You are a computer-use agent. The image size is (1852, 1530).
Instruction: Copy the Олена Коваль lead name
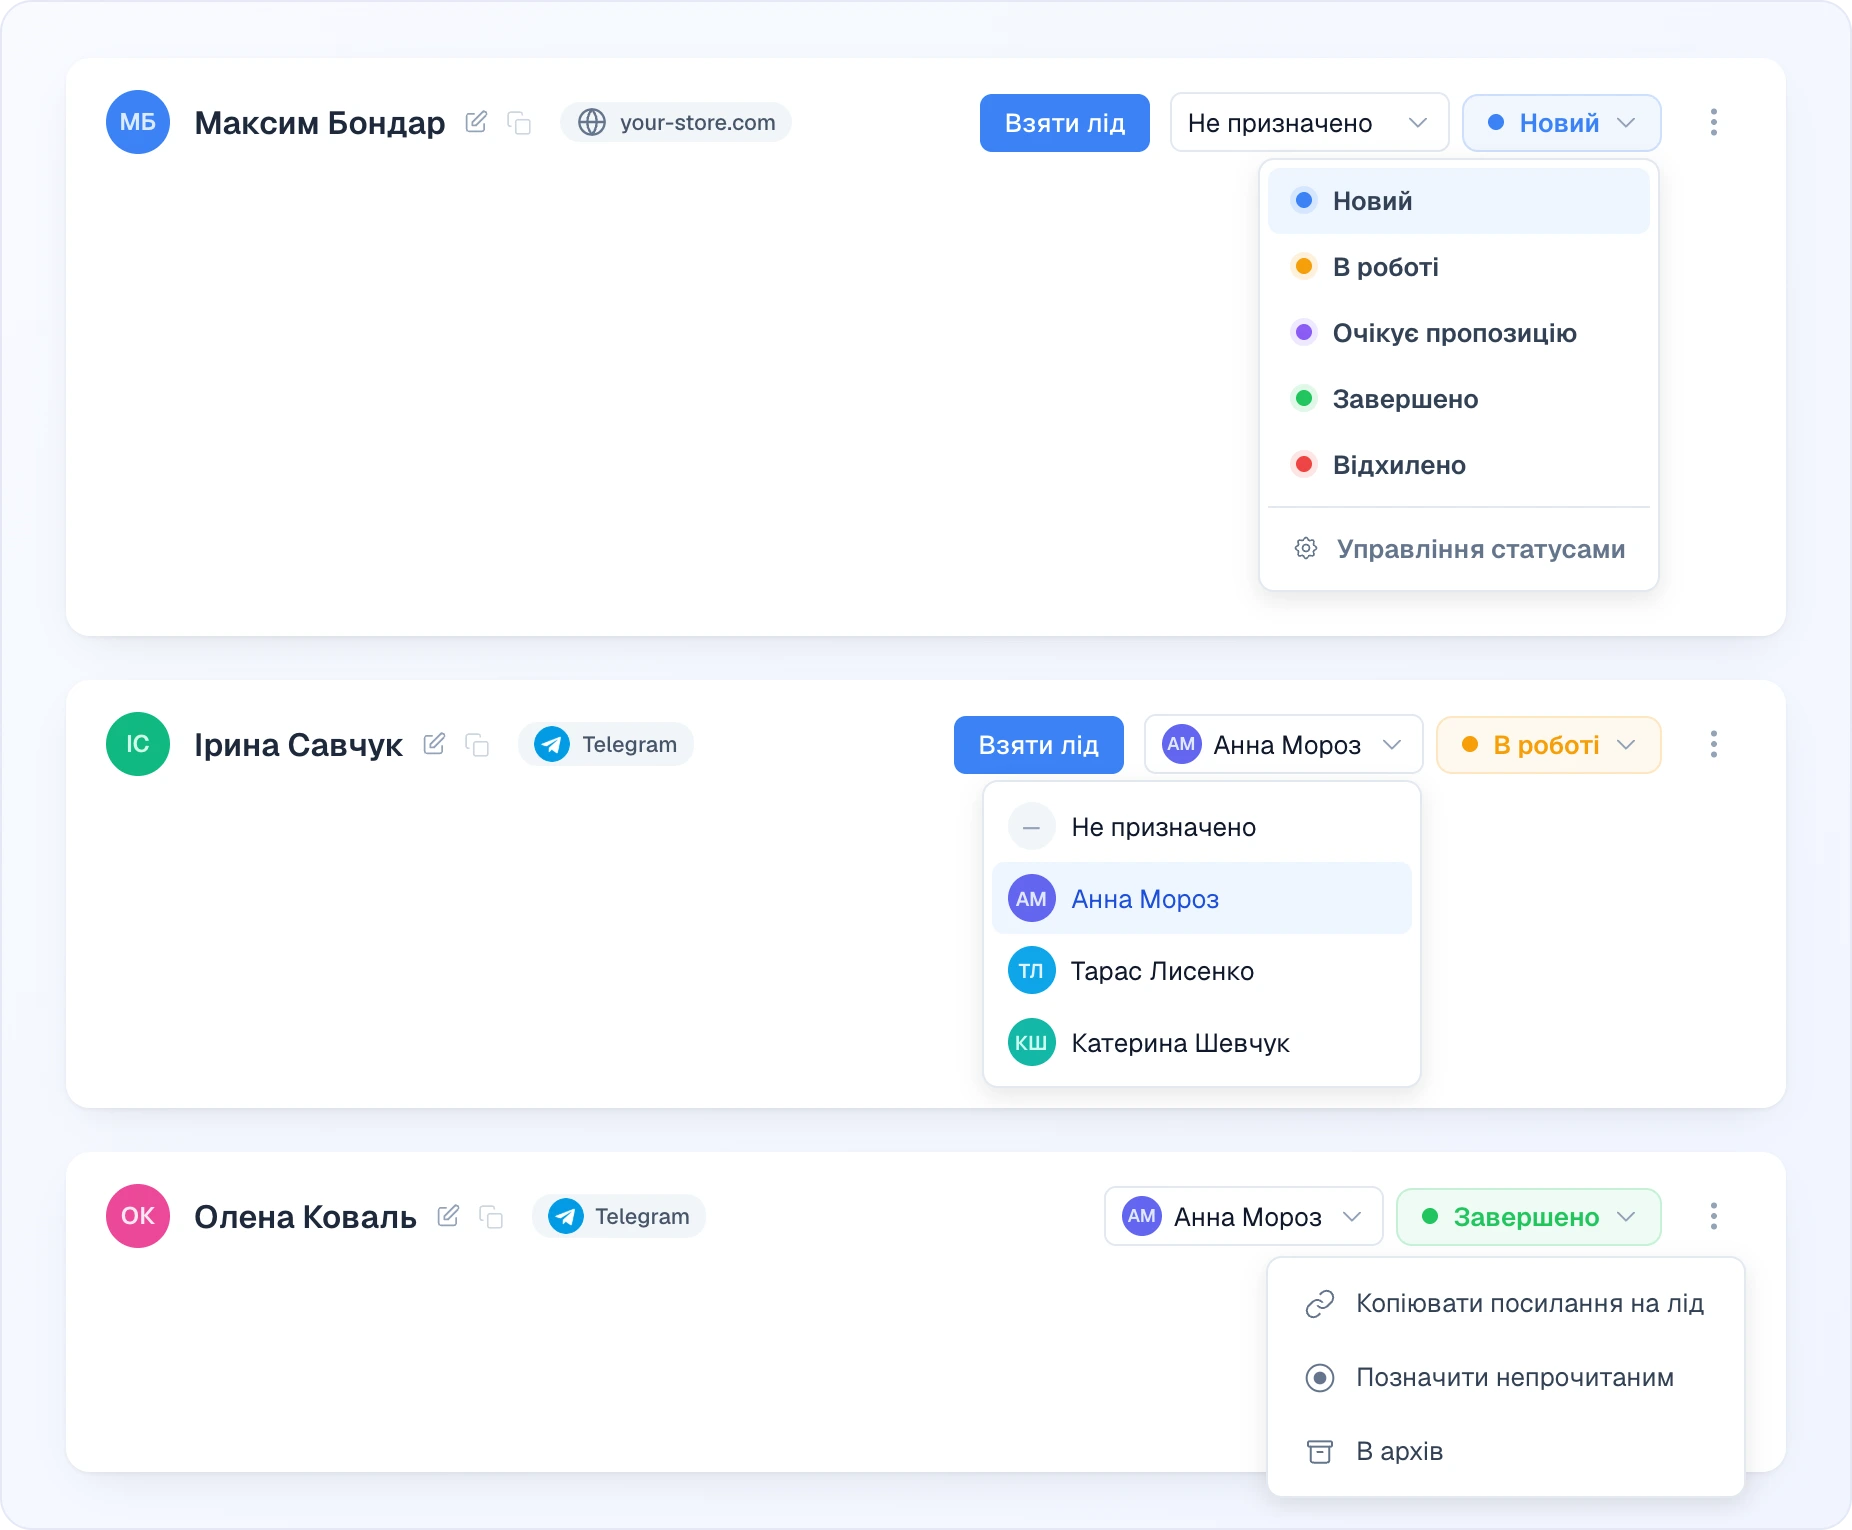click(491, 1217)
